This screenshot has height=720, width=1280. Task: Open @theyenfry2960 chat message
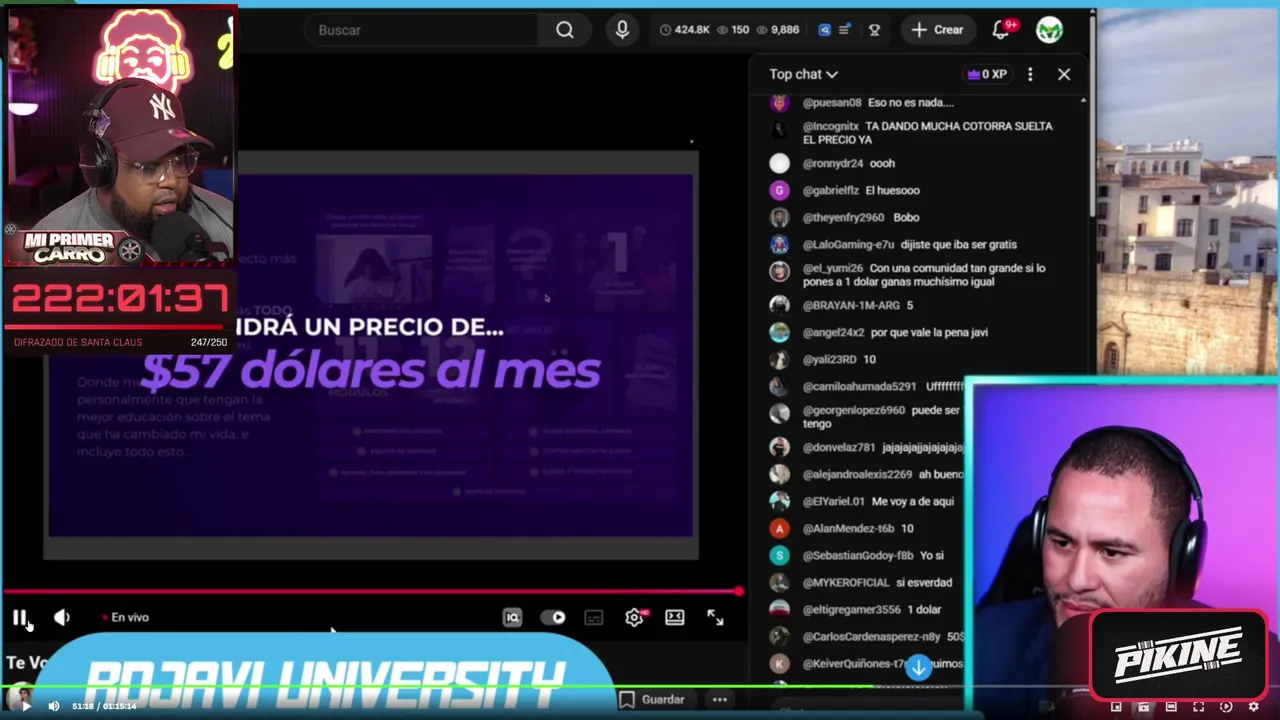click(860, 217)
